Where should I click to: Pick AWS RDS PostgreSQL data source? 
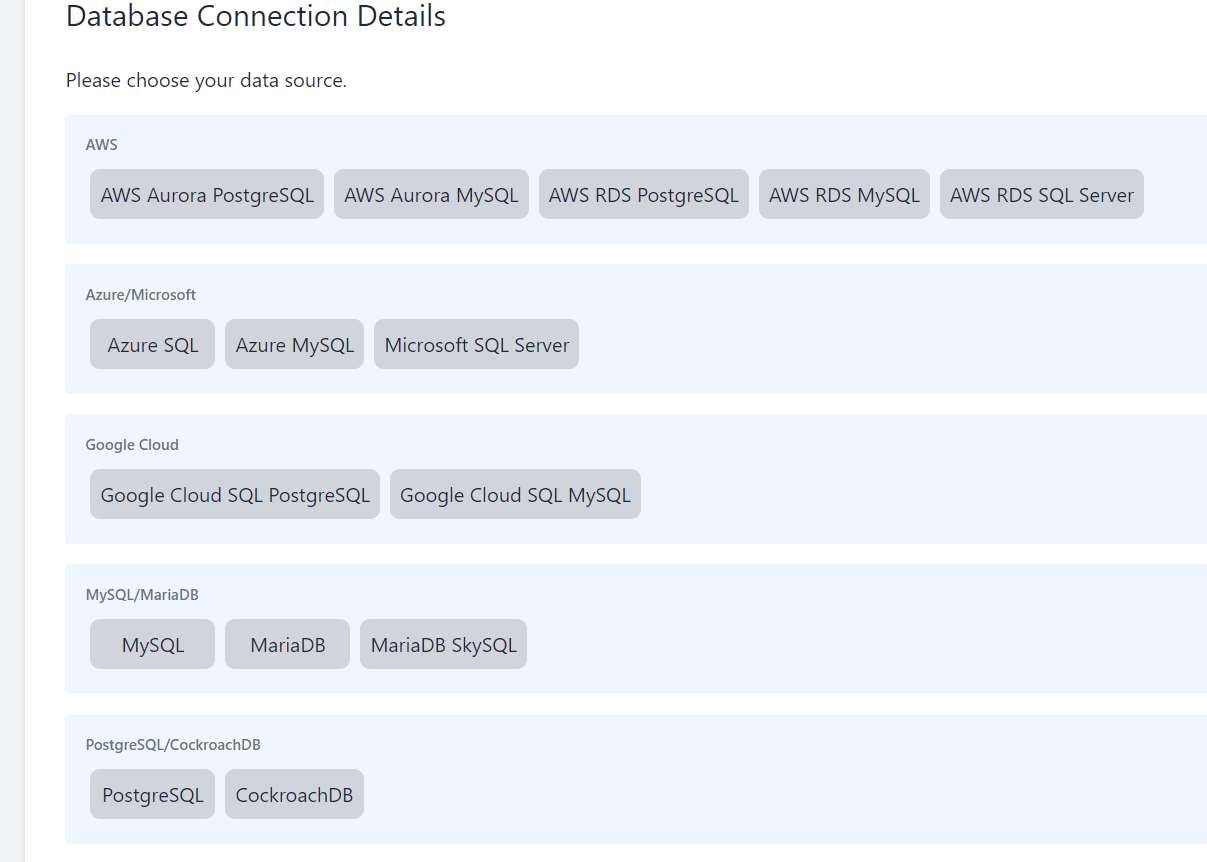tap(644, 194)
